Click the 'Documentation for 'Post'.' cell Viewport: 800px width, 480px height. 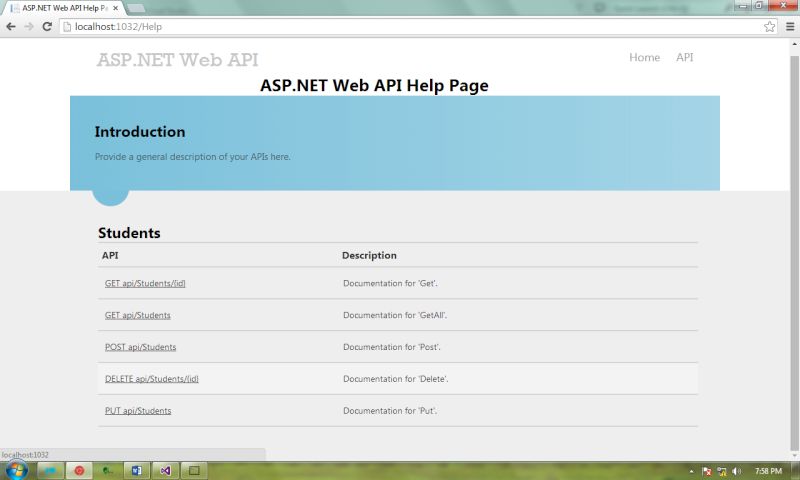point(392,347)
